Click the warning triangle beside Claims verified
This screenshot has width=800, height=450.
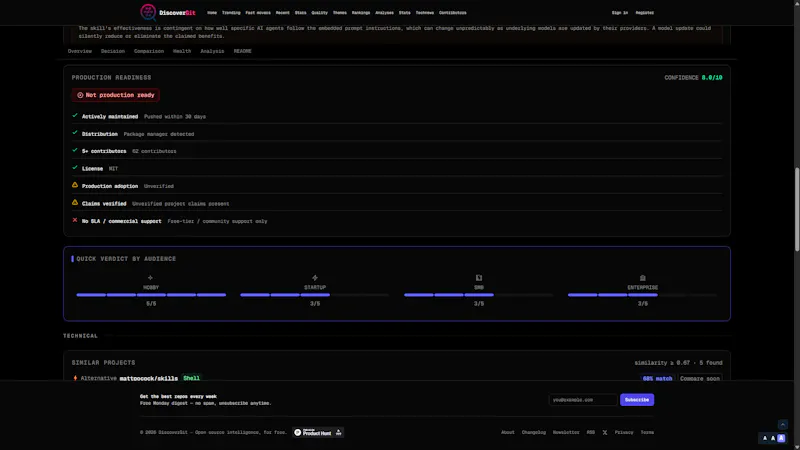[75, 203]
